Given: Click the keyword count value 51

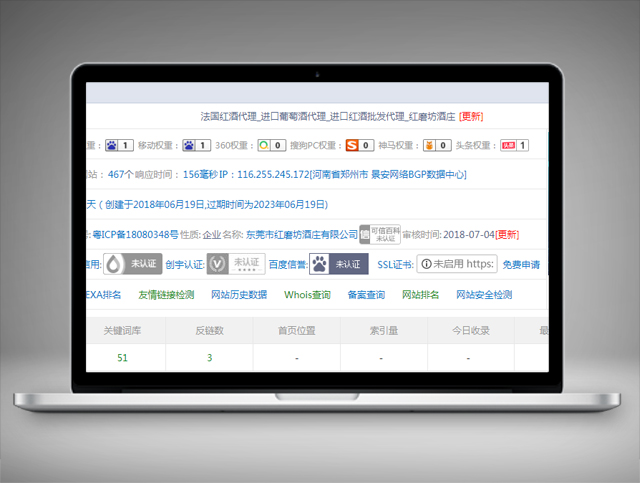Looking at the screenshot, I should click(122, 357).
